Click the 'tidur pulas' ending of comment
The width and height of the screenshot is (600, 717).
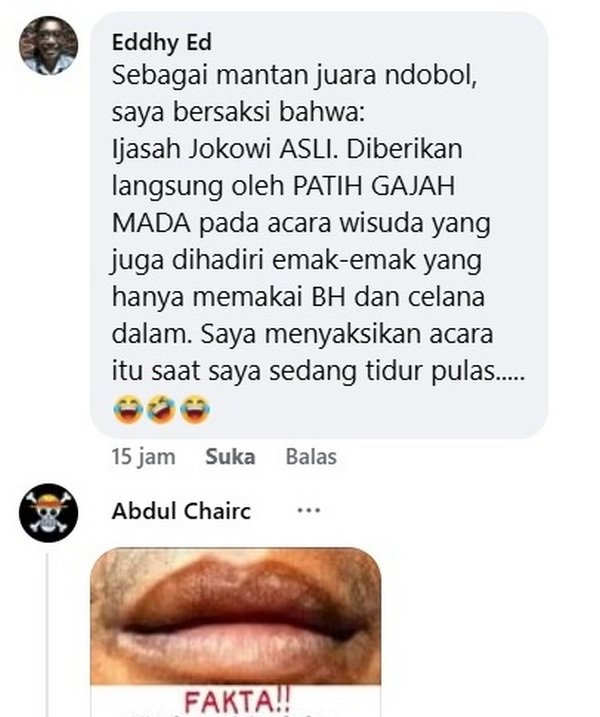[445, 371]
